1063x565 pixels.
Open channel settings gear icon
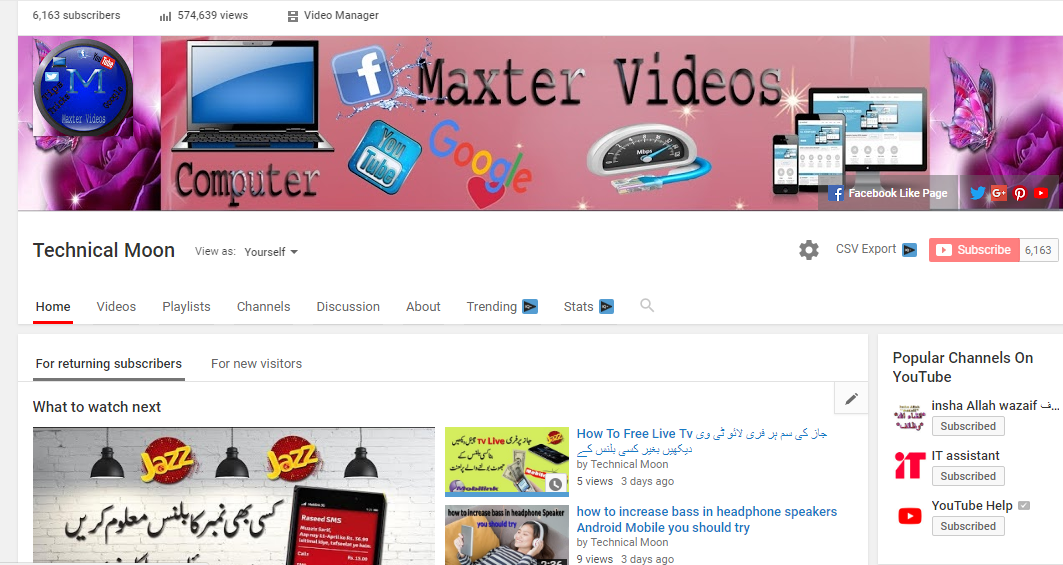click(x=808, y=250)
